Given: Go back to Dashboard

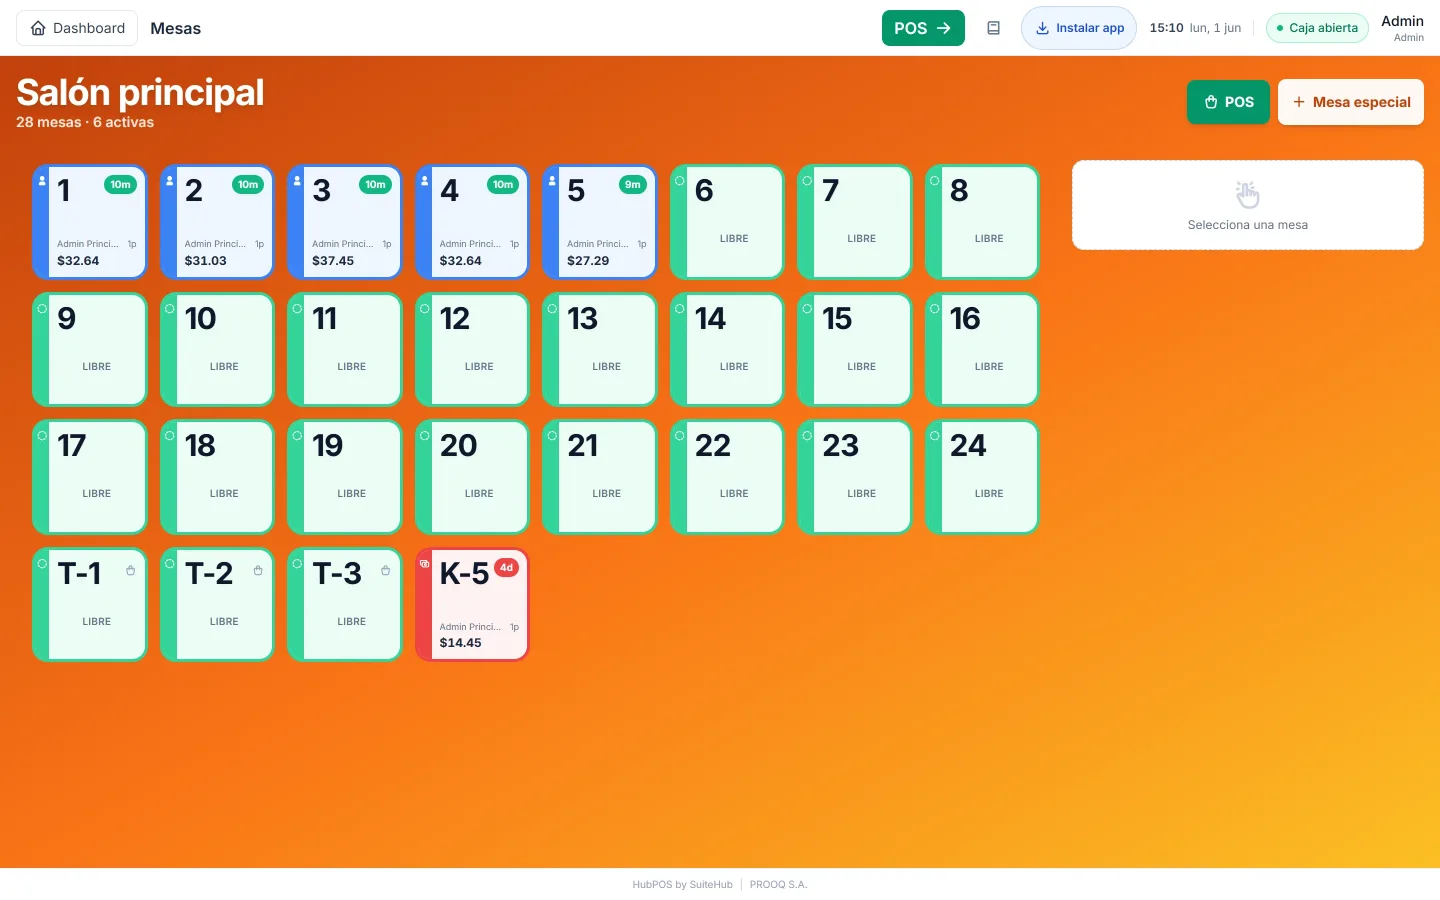Looking at the screenshot, I should click(x=77, y=28).
